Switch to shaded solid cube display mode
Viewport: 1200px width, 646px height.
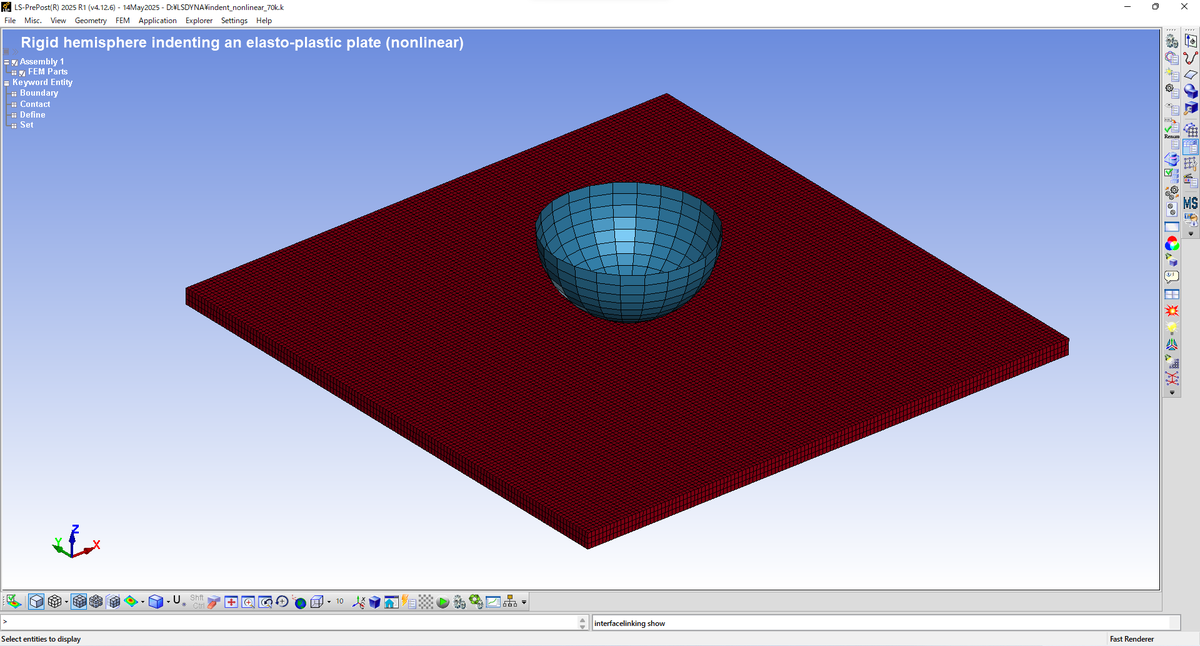36,602
